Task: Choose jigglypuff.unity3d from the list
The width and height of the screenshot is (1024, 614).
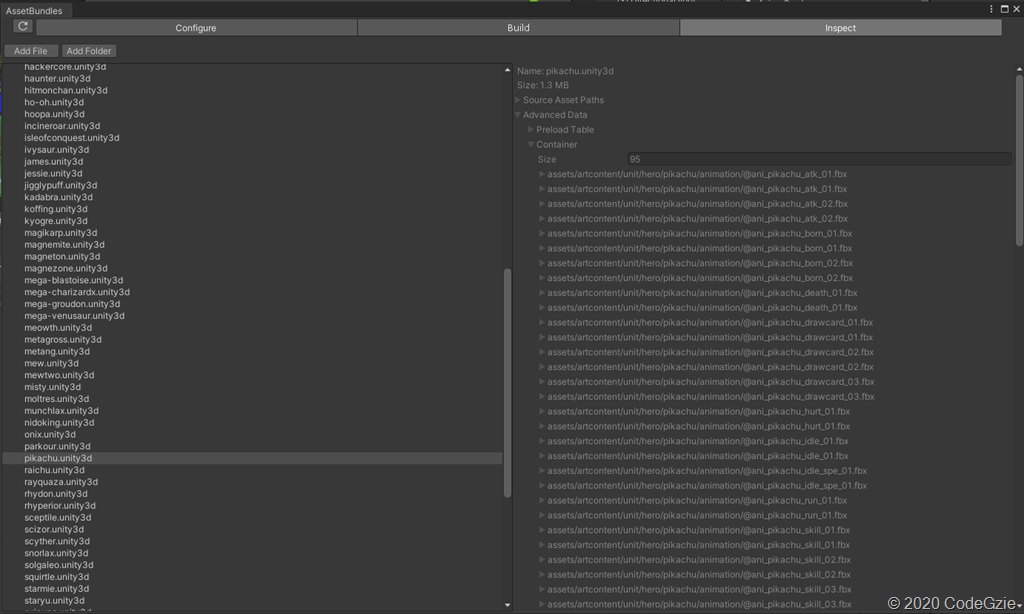Action: 61,186
